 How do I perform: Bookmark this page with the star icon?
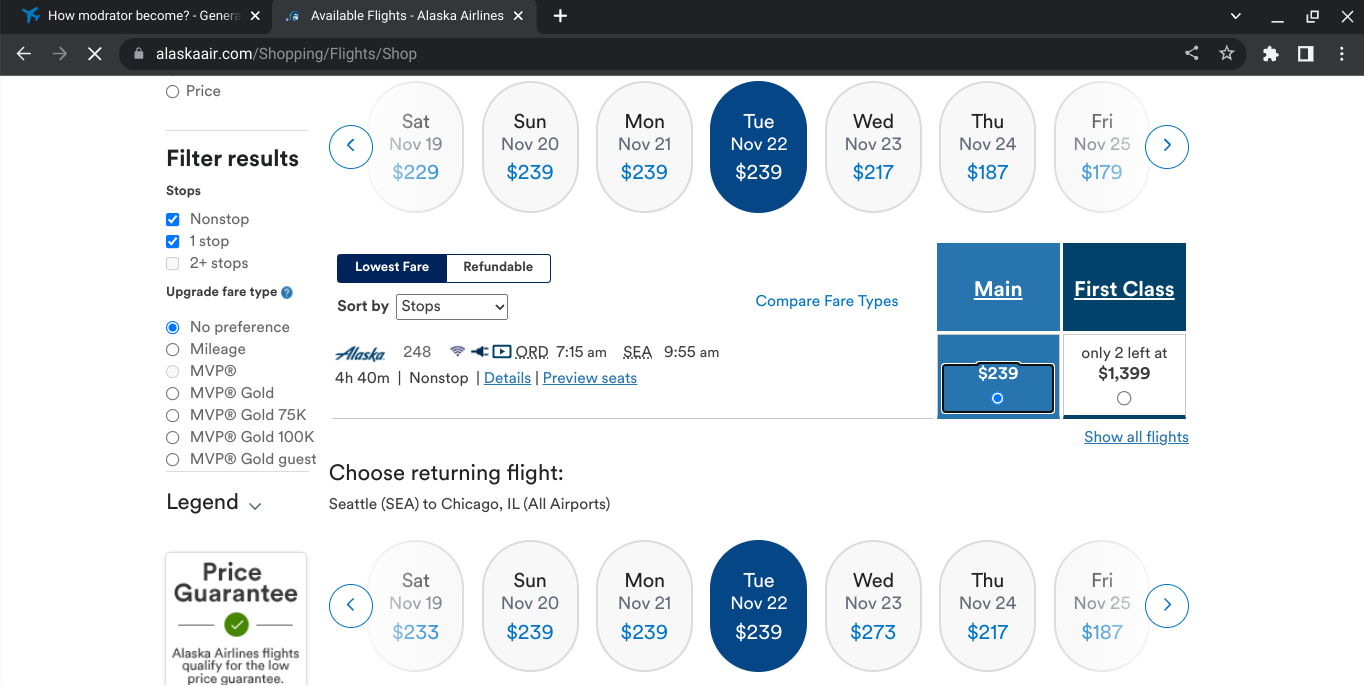click(x=1227, y=54)
